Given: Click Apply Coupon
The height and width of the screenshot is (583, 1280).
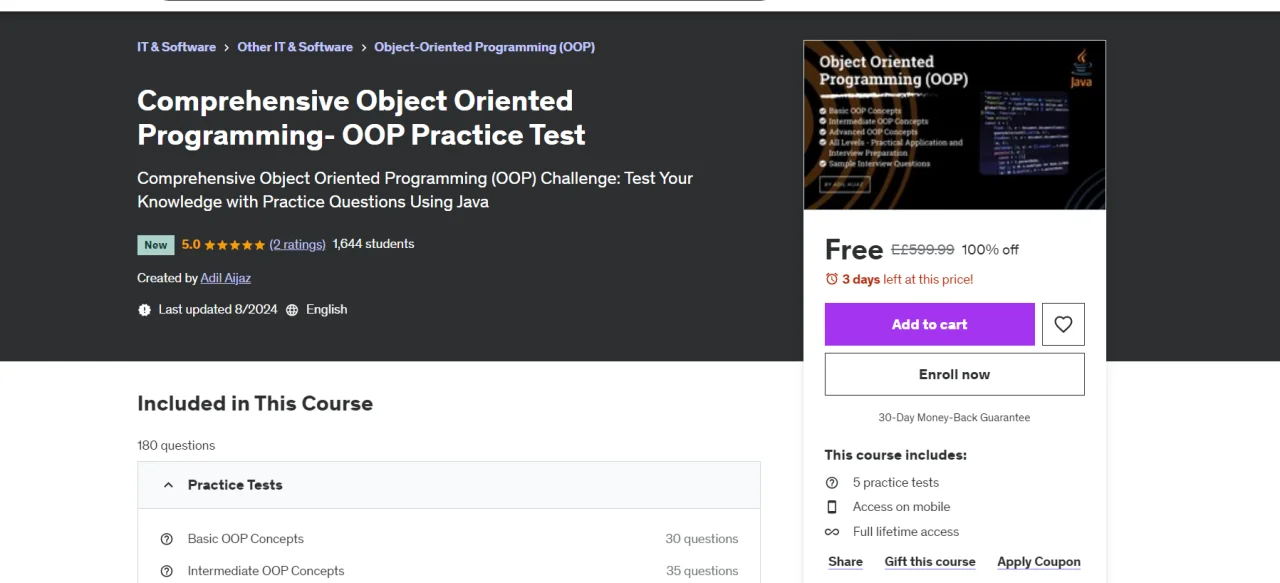Looking at the screenshot, I should 1039,562.
